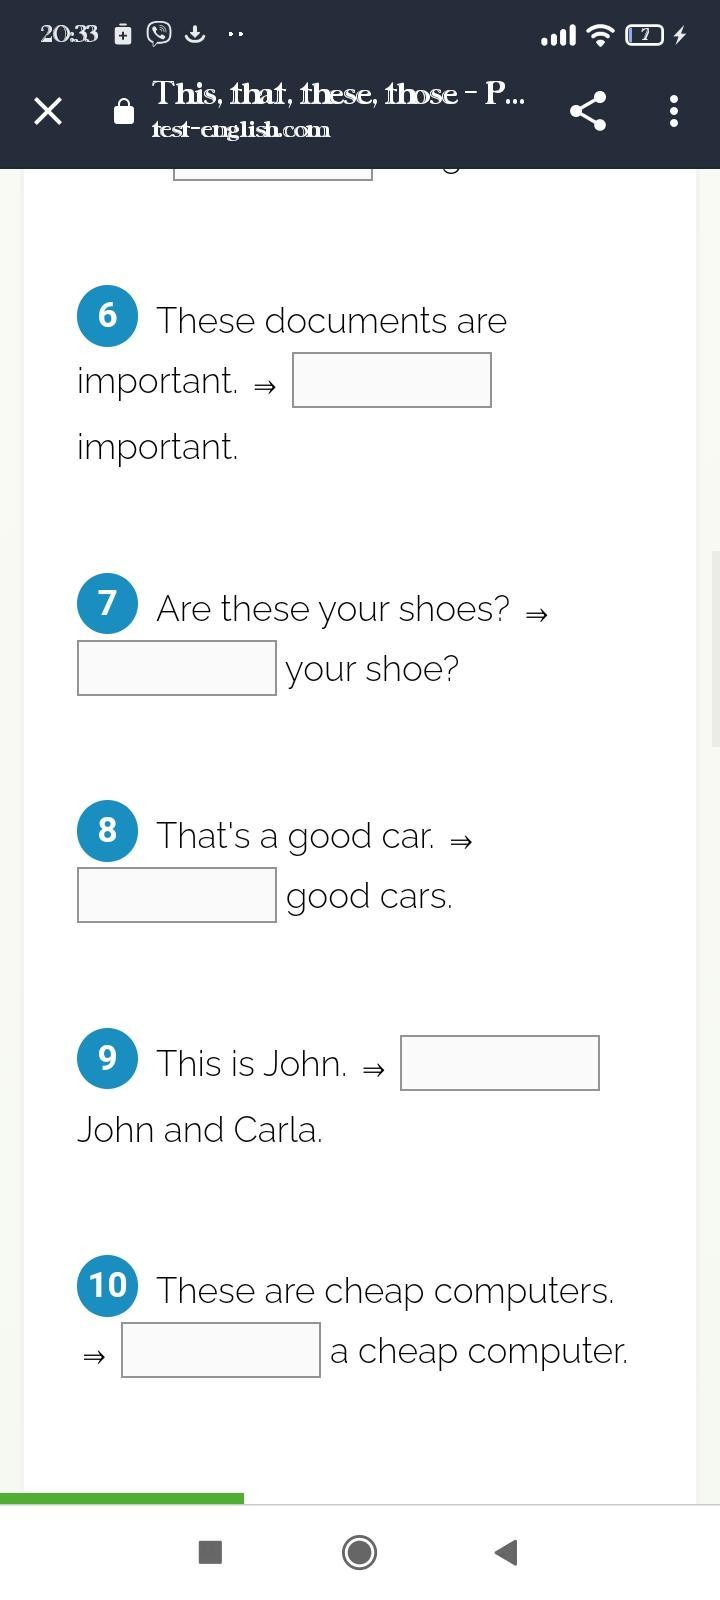Focus the answer box before 'your shoe?'

[x=177, y=668]
